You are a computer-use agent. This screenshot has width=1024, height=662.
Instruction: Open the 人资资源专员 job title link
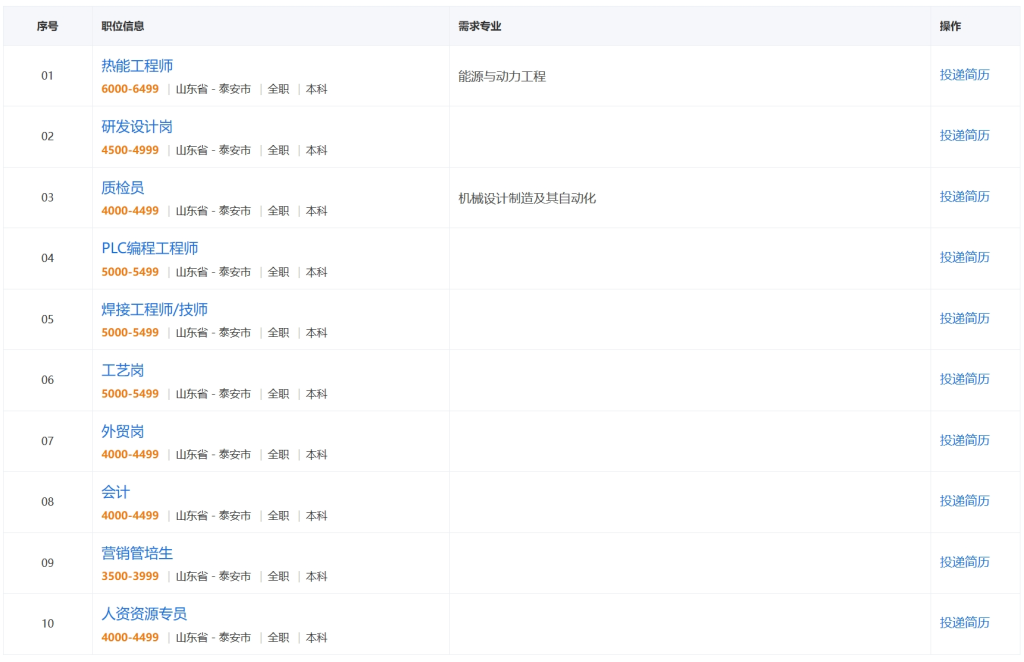tap(144, 614)
